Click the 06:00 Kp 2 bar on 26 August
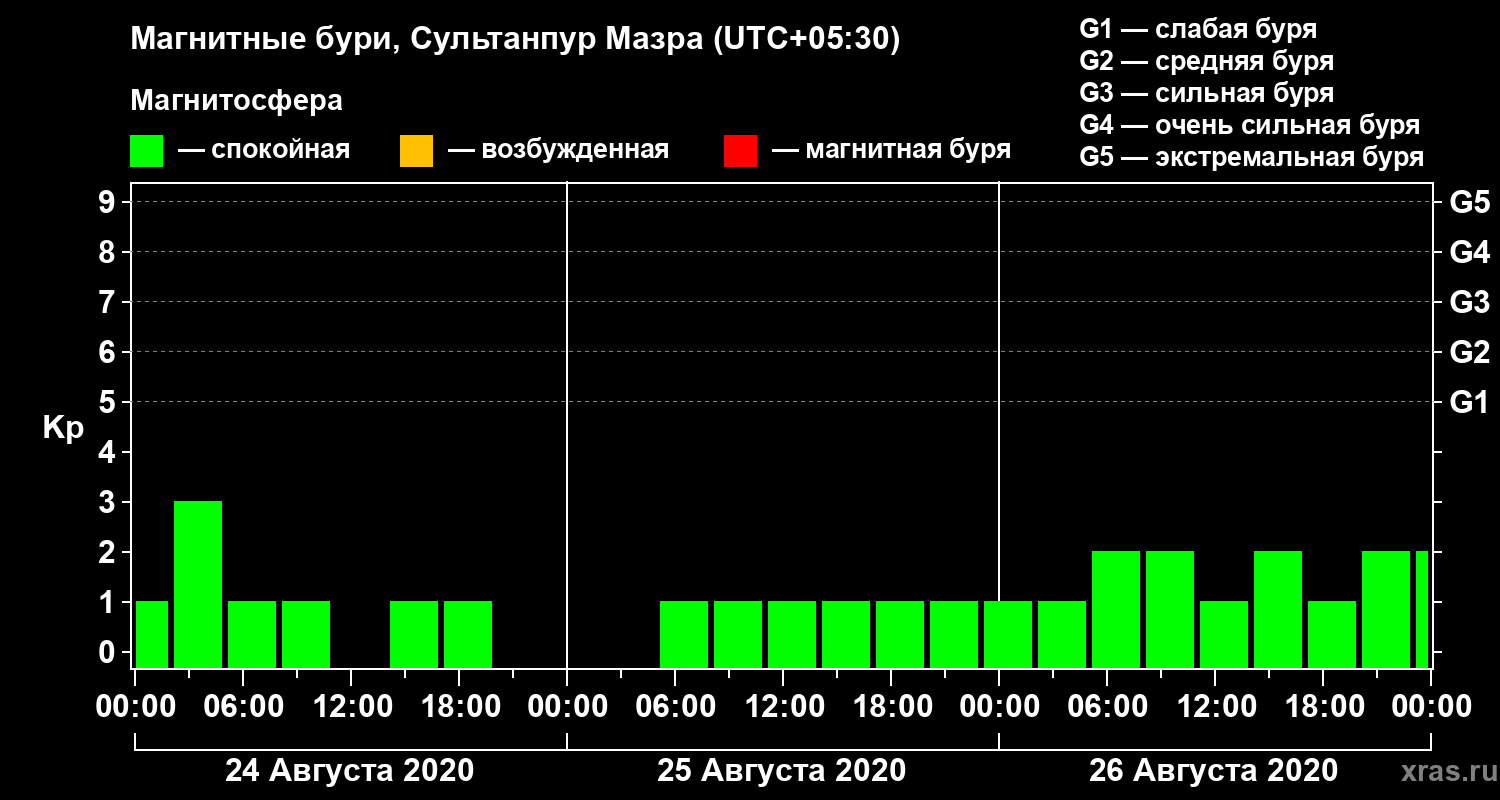1500x800 pixels. click(1116, 609)
